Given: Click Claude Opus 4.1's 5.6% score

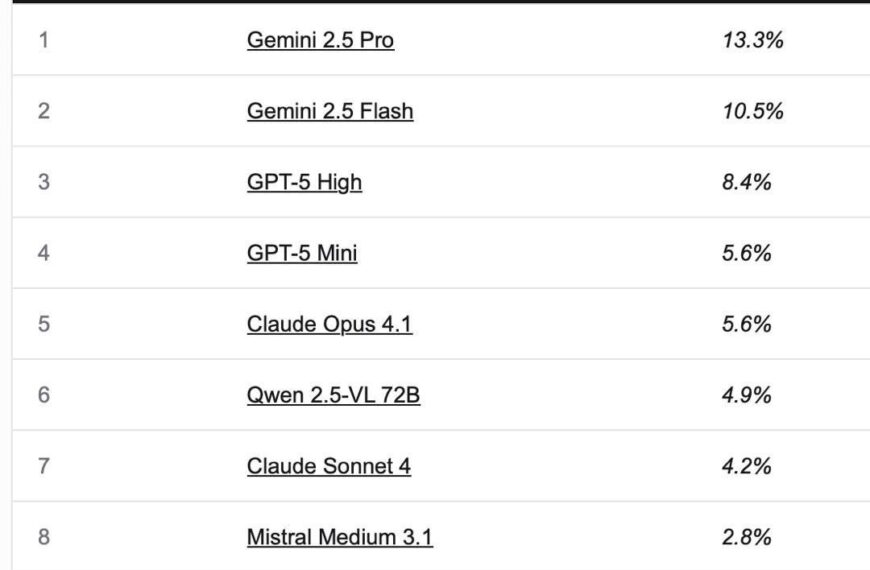Looking at the screenshot, I should (746, 325).
